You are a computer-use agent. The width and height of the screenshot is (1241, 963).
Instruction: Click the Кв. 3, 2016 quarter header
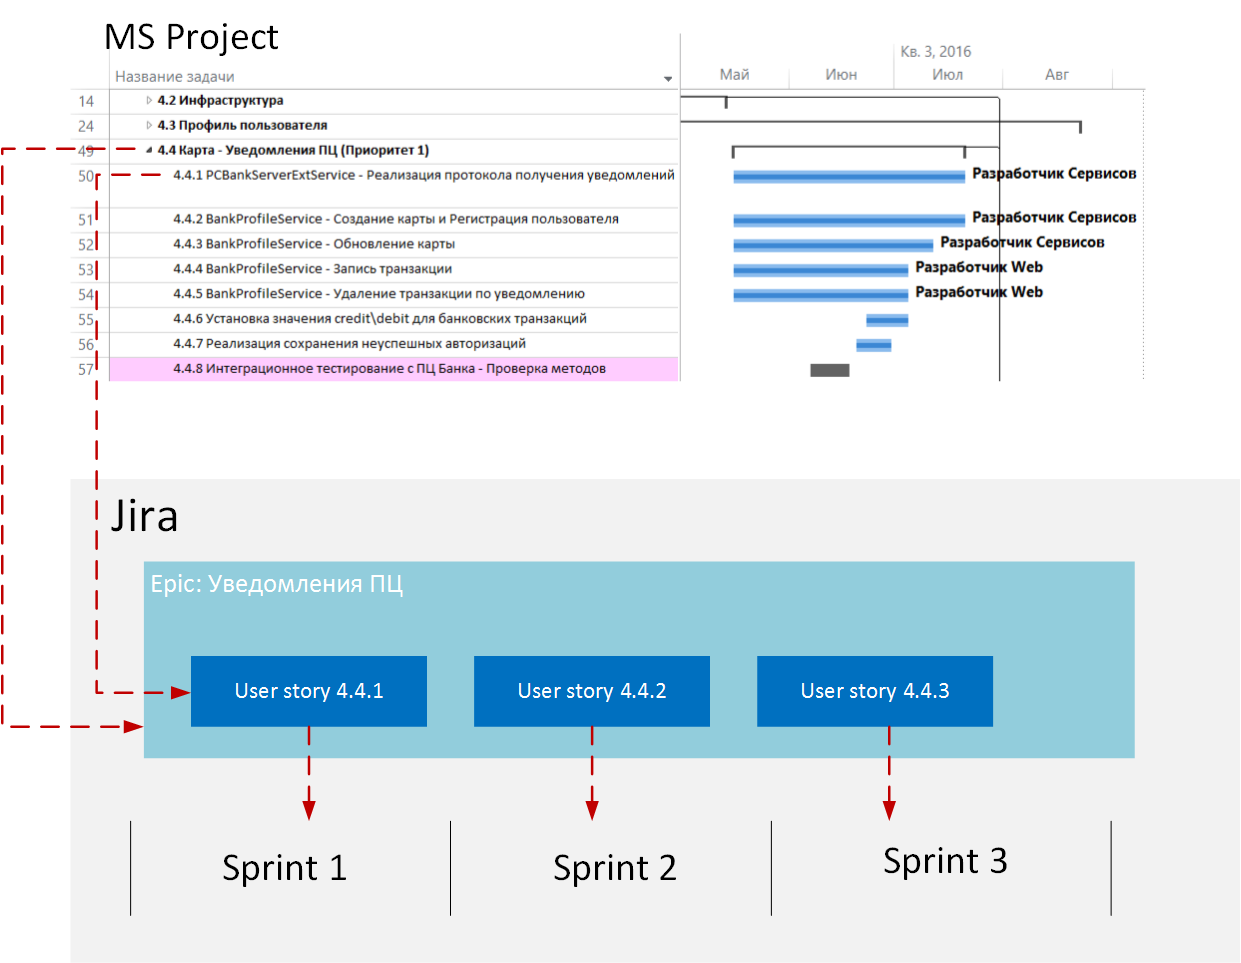coord(936,52)
